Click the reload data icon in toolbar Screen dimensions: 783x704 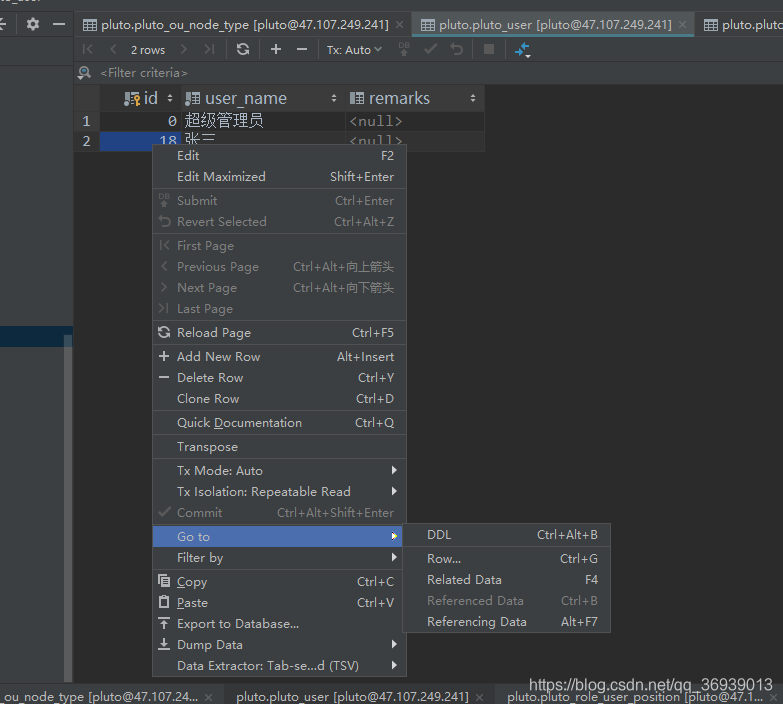tap(243, 49)
